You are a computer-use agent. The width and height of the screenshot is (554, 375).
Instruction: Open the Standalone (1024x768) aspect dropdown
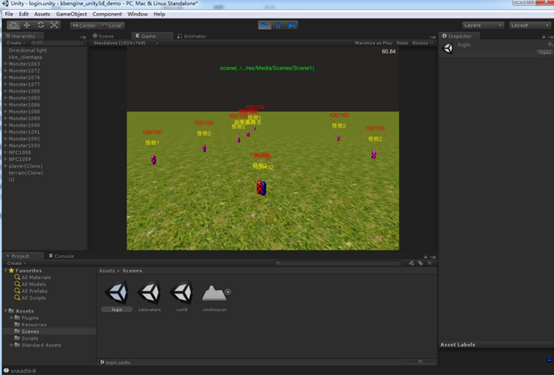(x=125, y=43)
